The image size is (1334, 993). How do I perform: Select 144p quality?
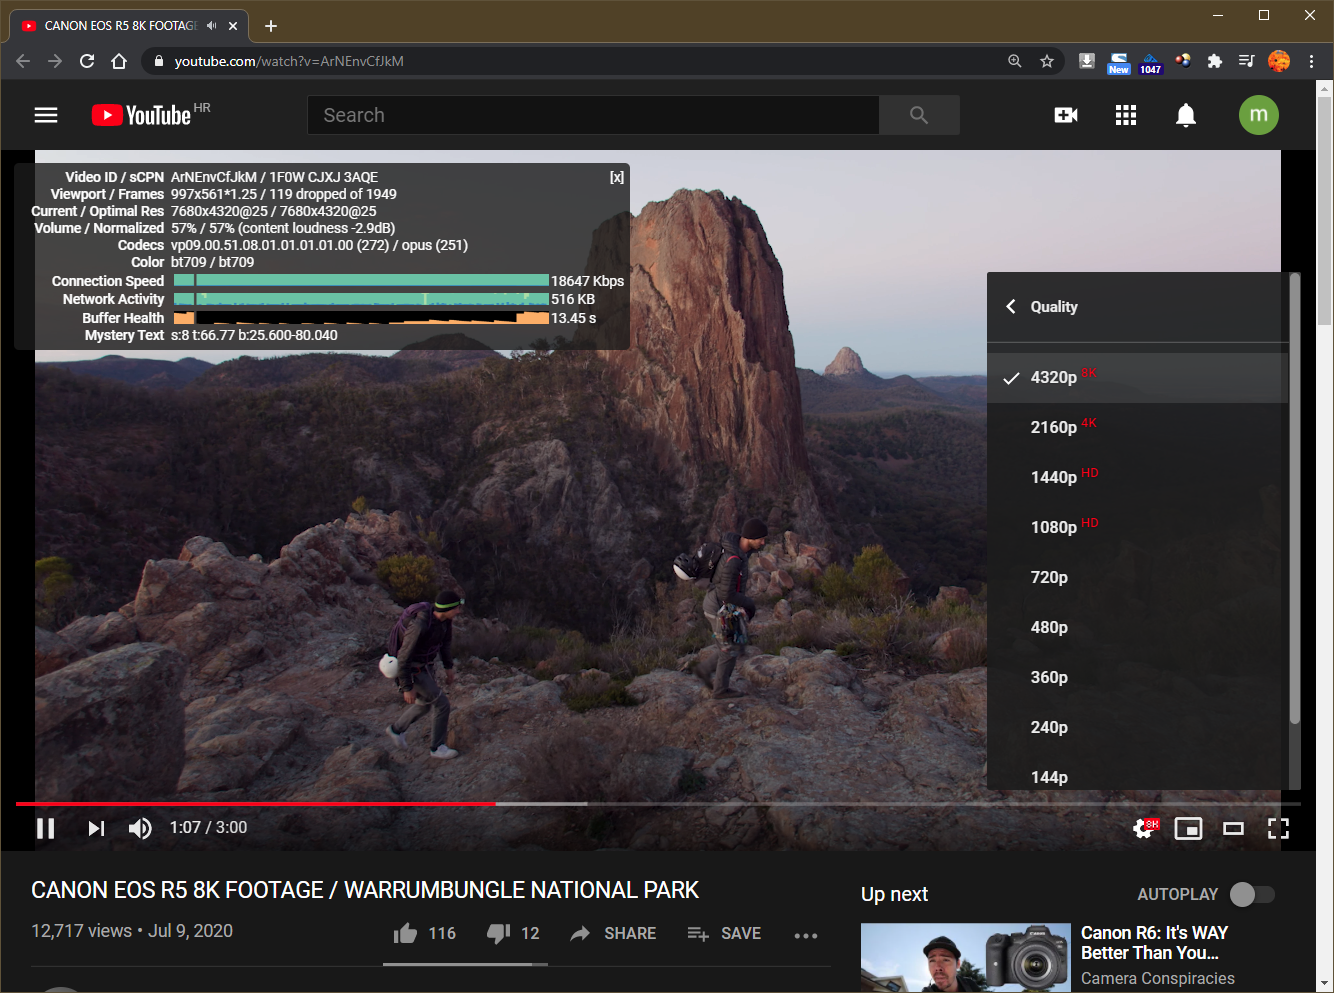coord(1137,775)
